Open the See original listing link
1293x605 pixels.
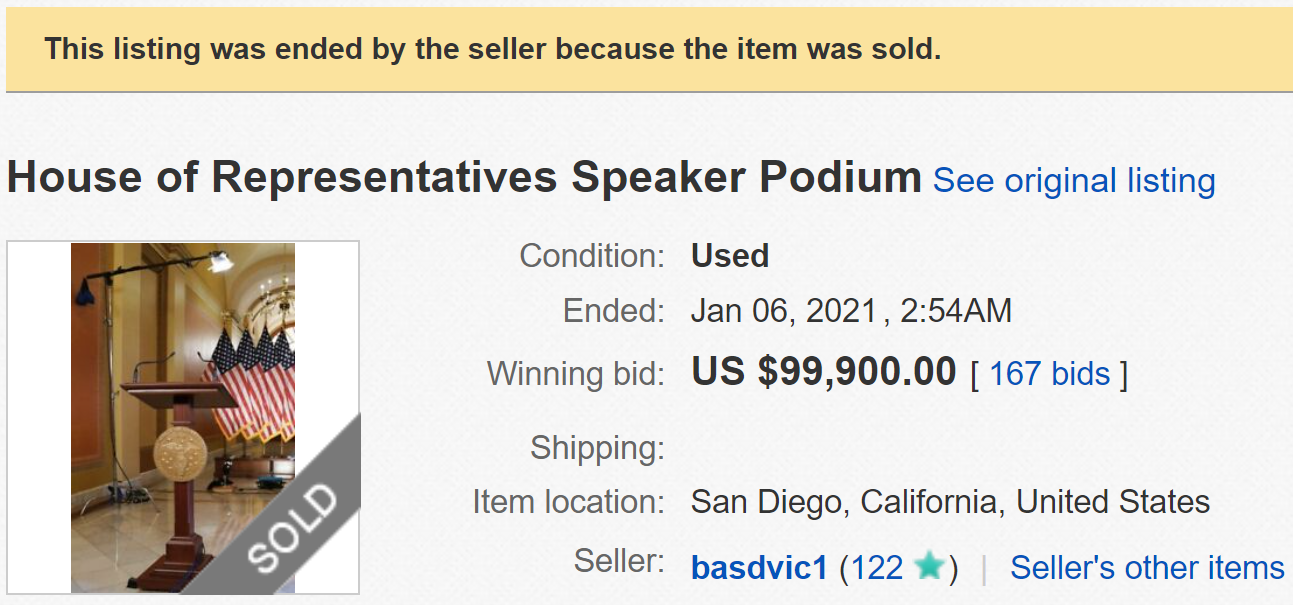(x=1073, y=181)
